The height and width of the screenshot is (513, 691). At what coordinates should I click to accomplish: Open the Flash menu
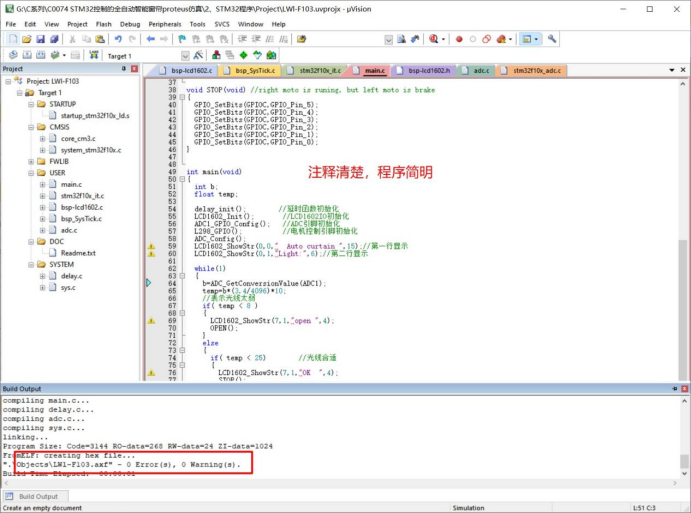104,24
